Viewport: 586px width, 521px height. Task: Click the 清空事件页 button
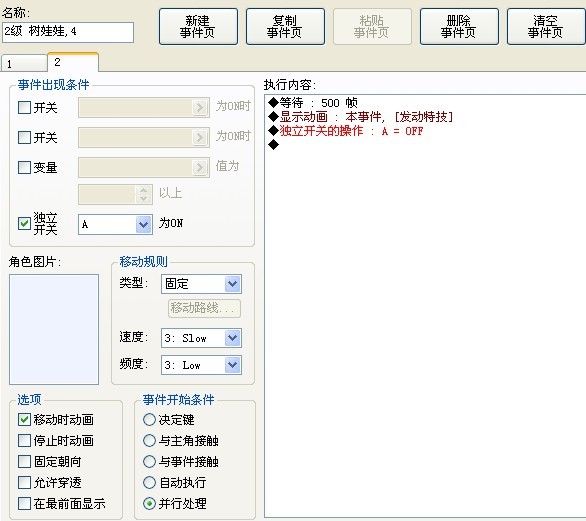546,27
